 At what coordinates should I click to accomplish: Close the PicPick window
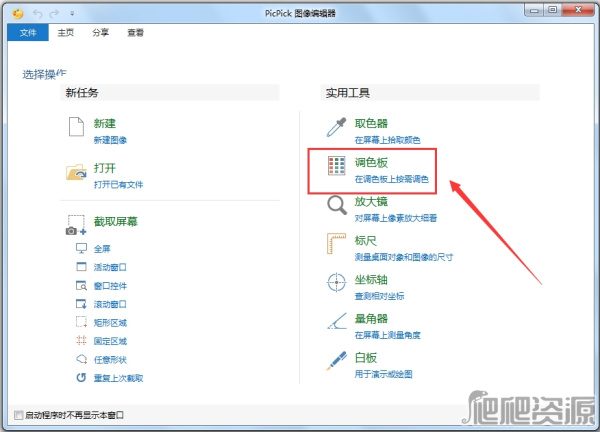[x=578, y=10]
